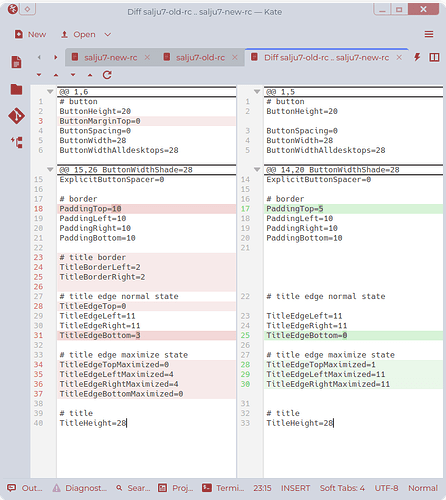This screenshot has width=446, height=500.
Task: Go to previous tab with left arrow
Action: [39, 57]
